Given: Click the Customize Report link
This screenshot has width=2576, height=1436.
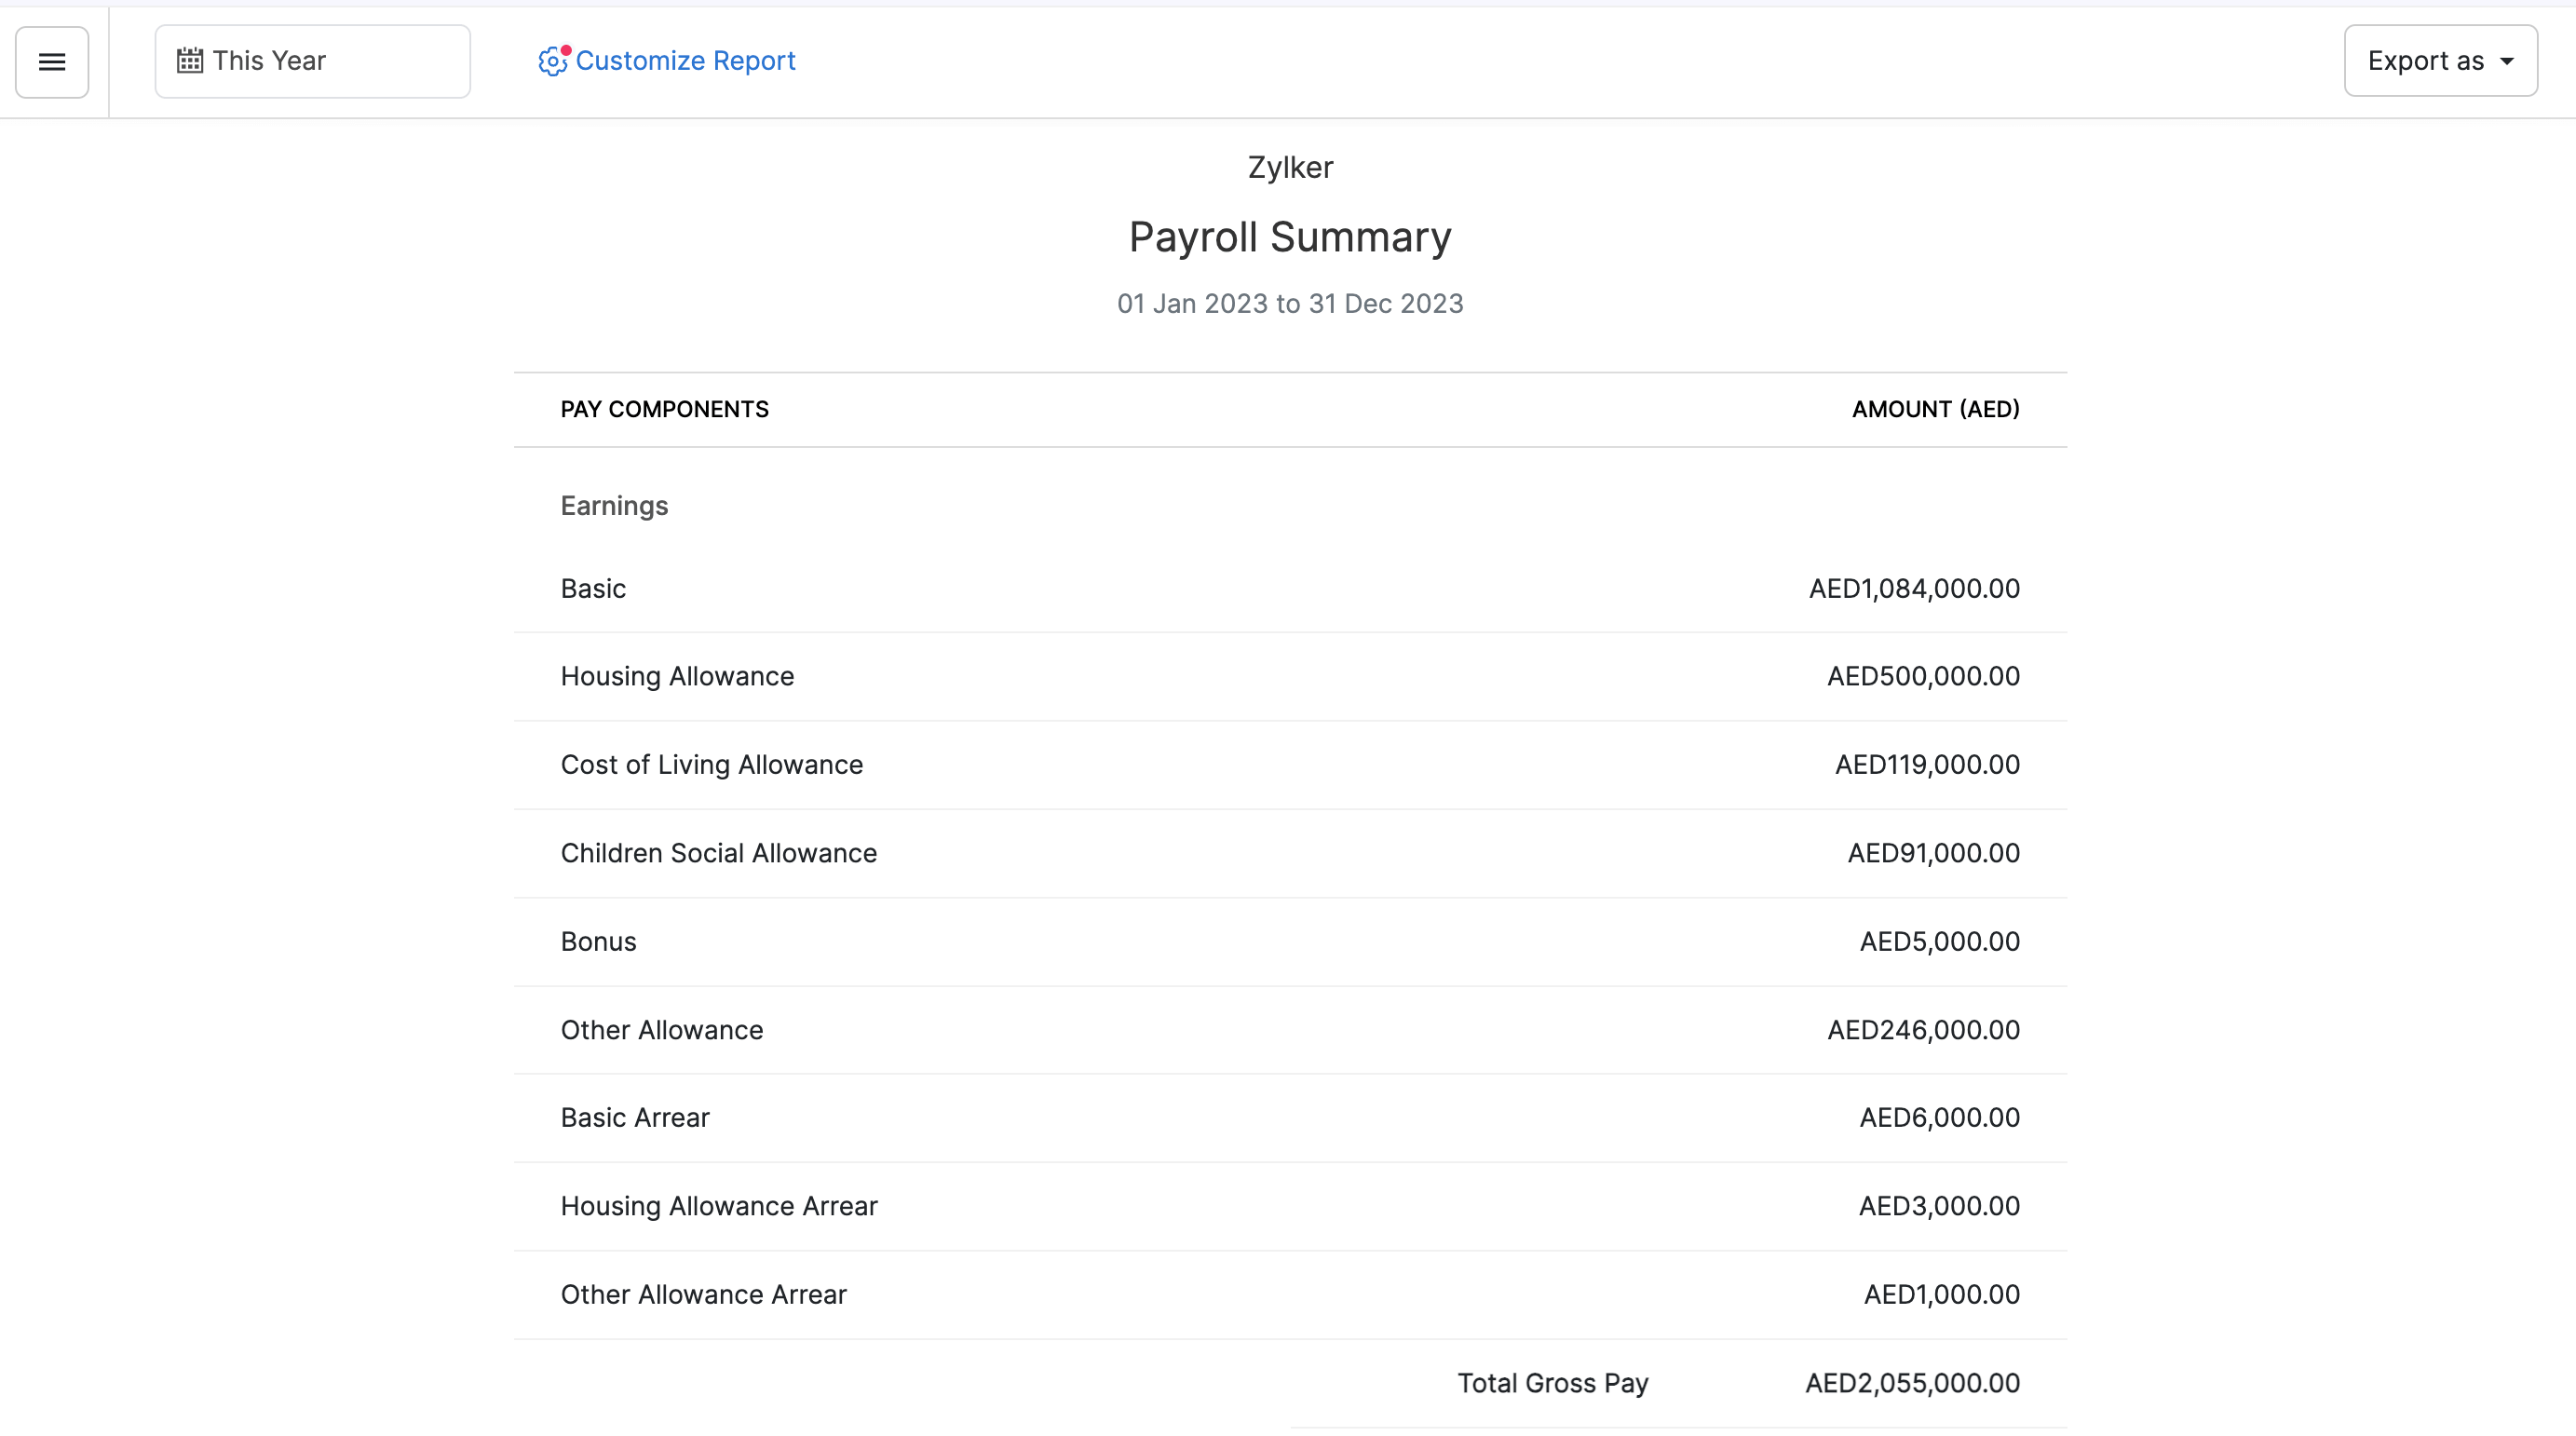Looking at the screenshot, I should point(685,61).
